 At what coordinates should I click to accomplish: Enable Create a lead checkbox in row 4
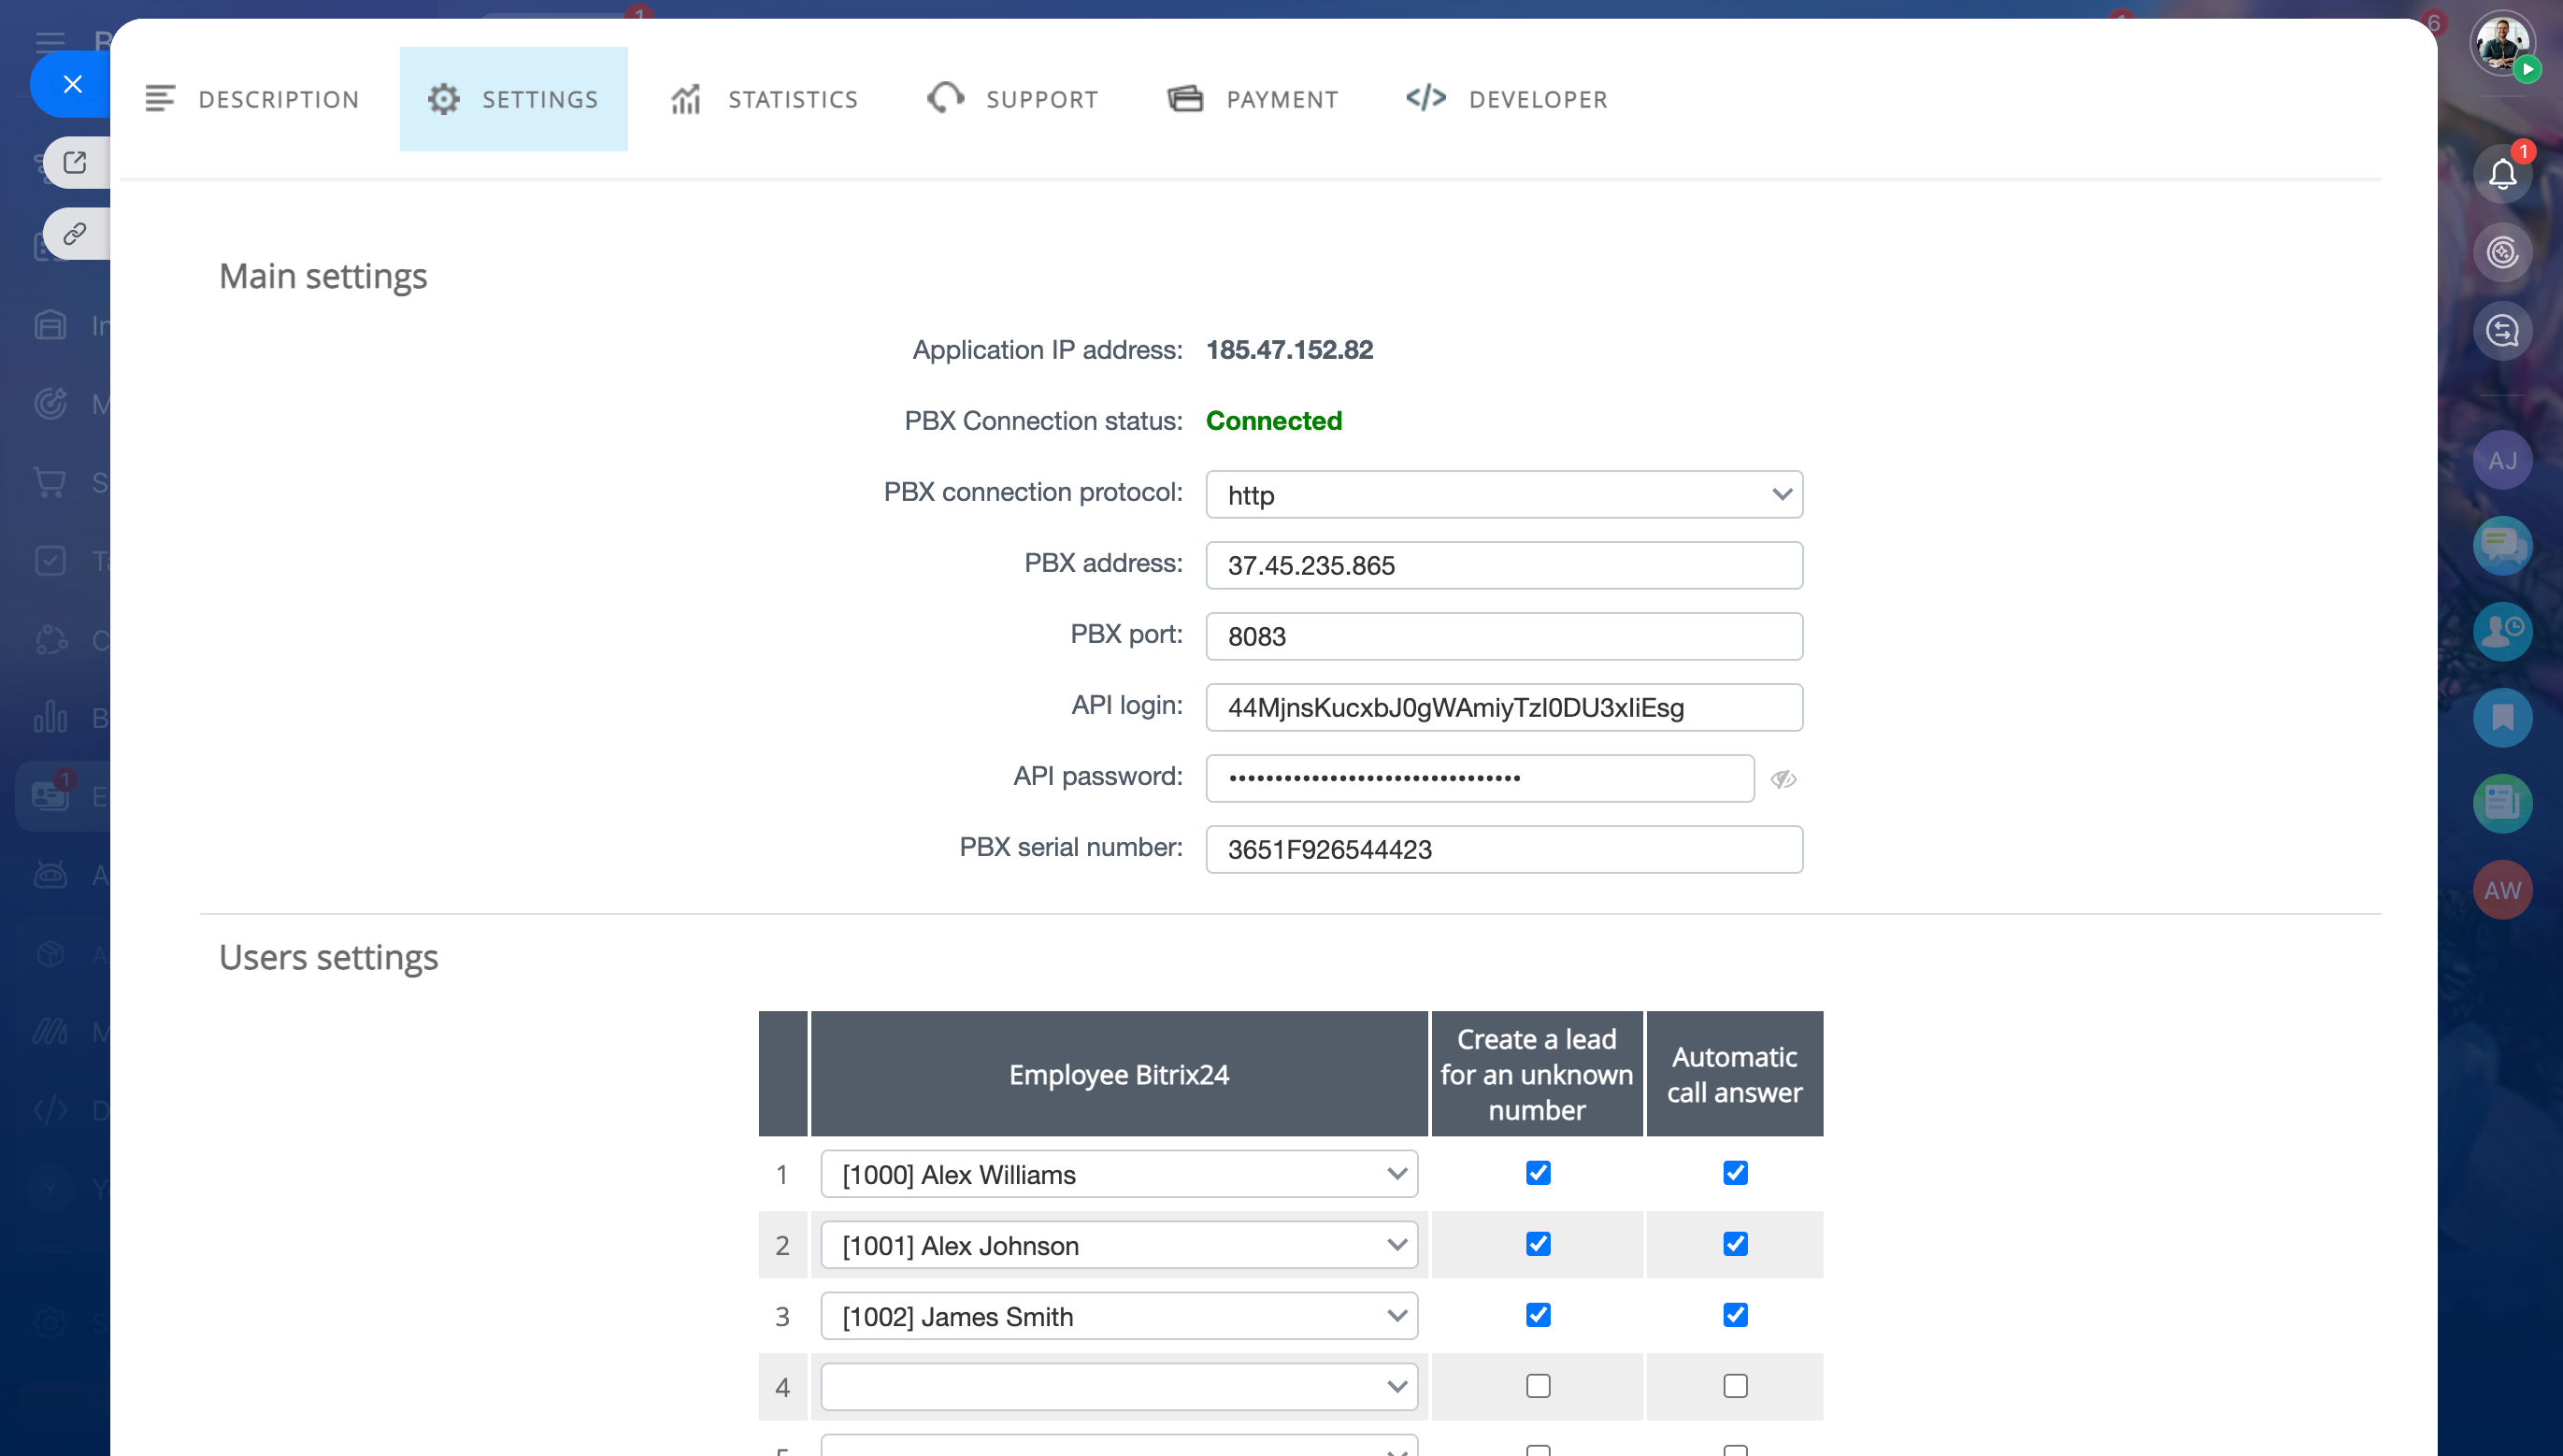tap(1538, 1386)
